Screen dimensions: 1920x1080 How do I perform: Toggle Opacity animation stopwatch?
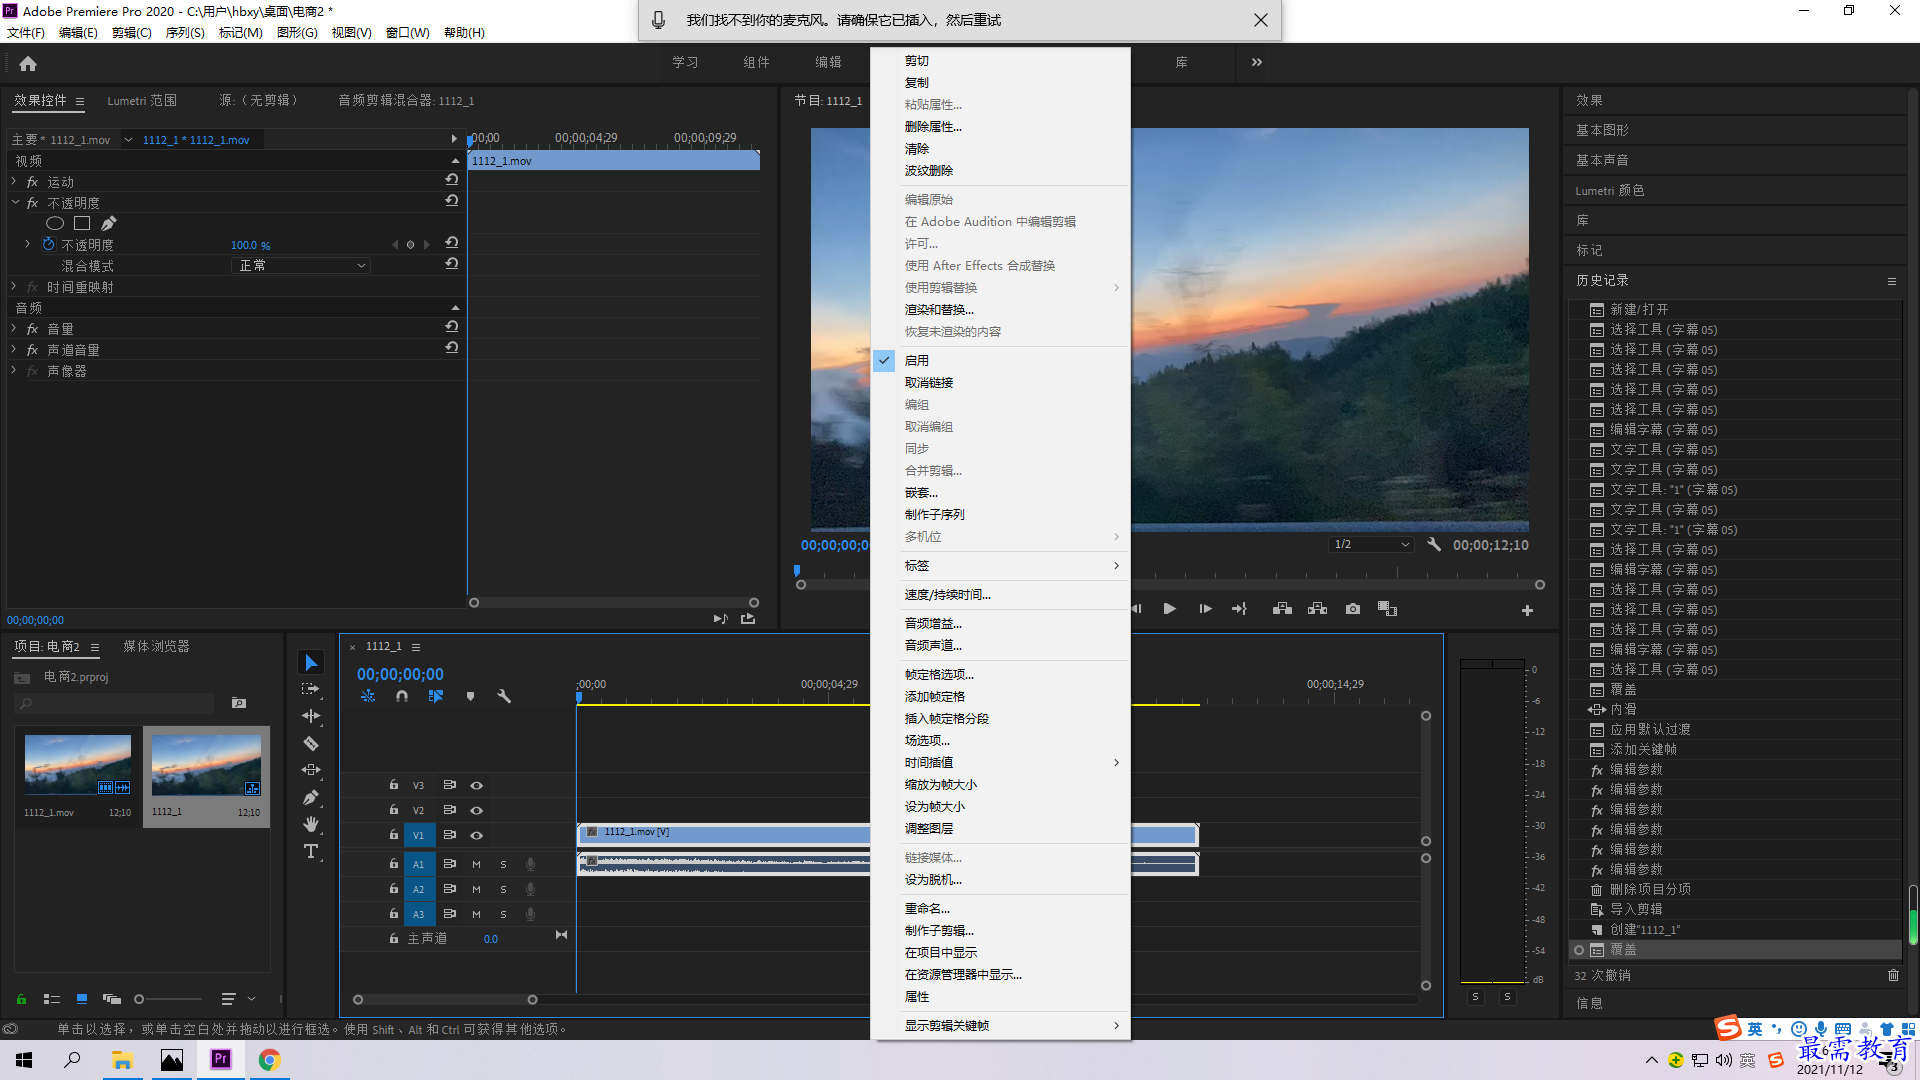pos(48,244)
